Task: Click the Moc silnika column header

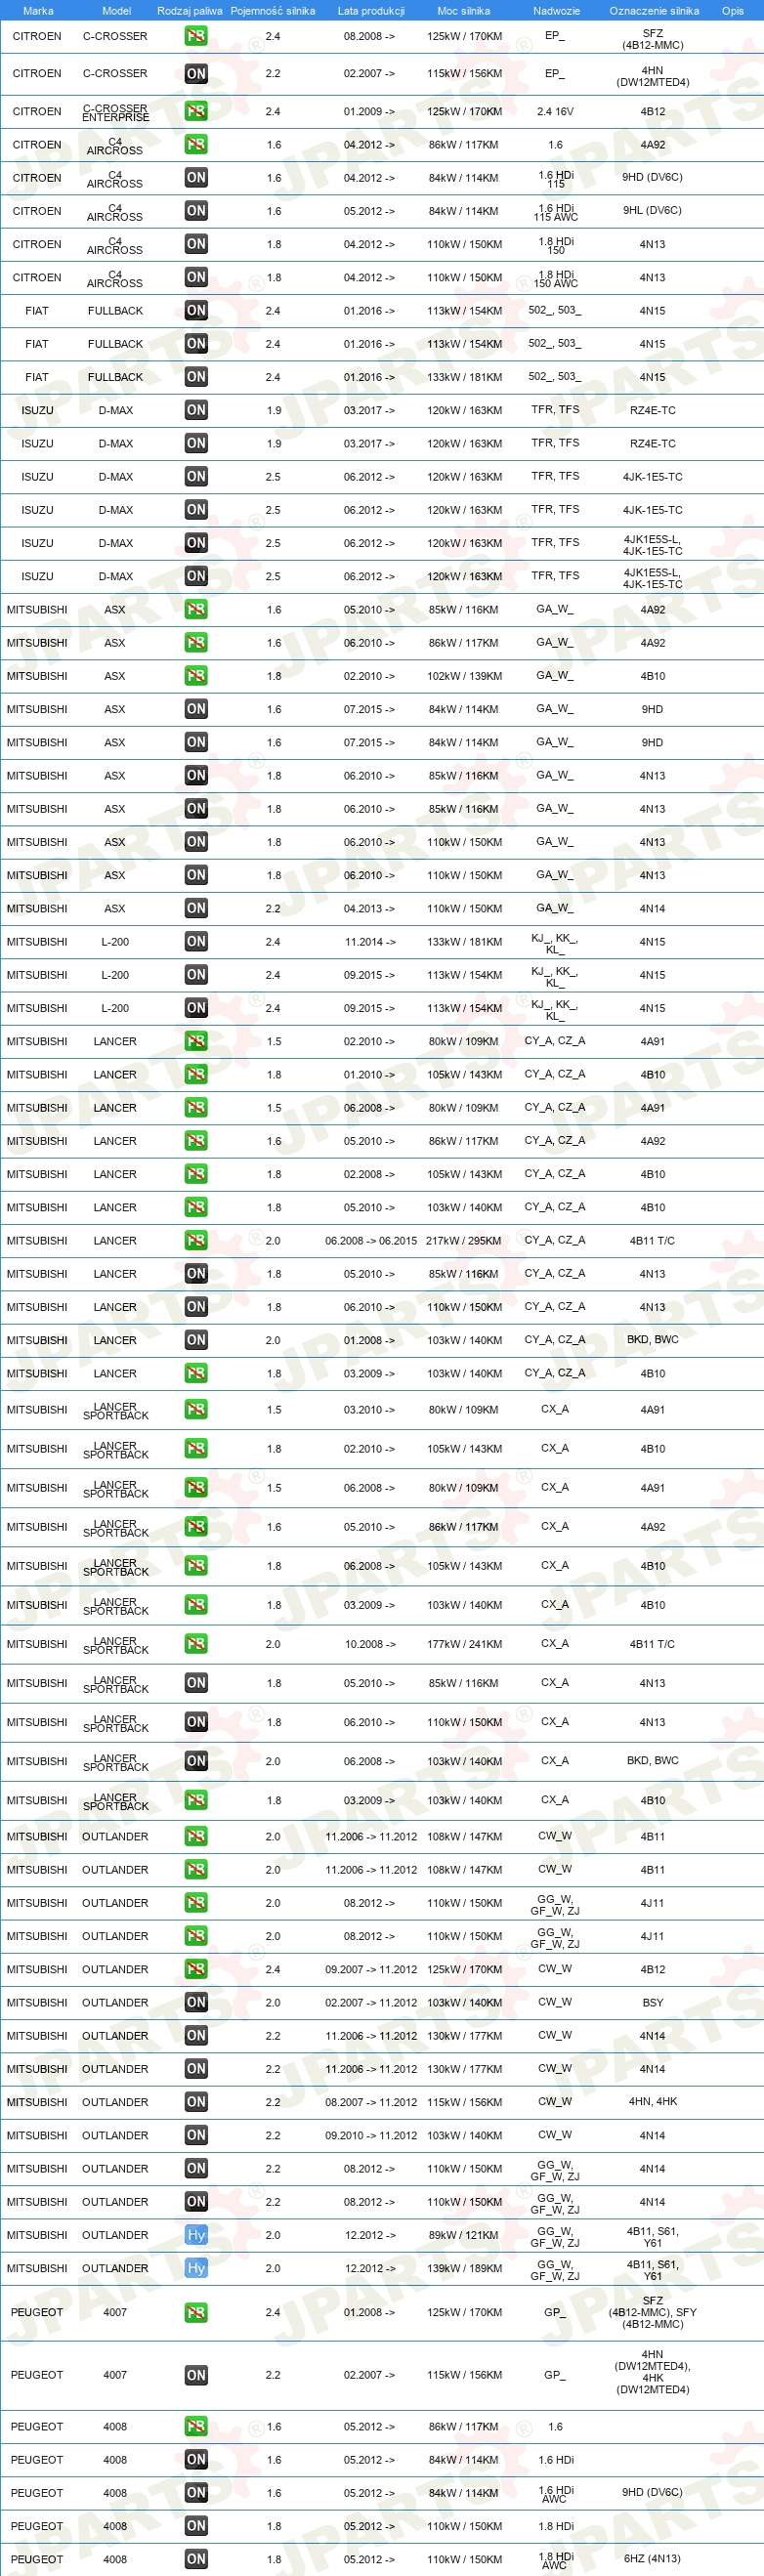Action: 464,11
